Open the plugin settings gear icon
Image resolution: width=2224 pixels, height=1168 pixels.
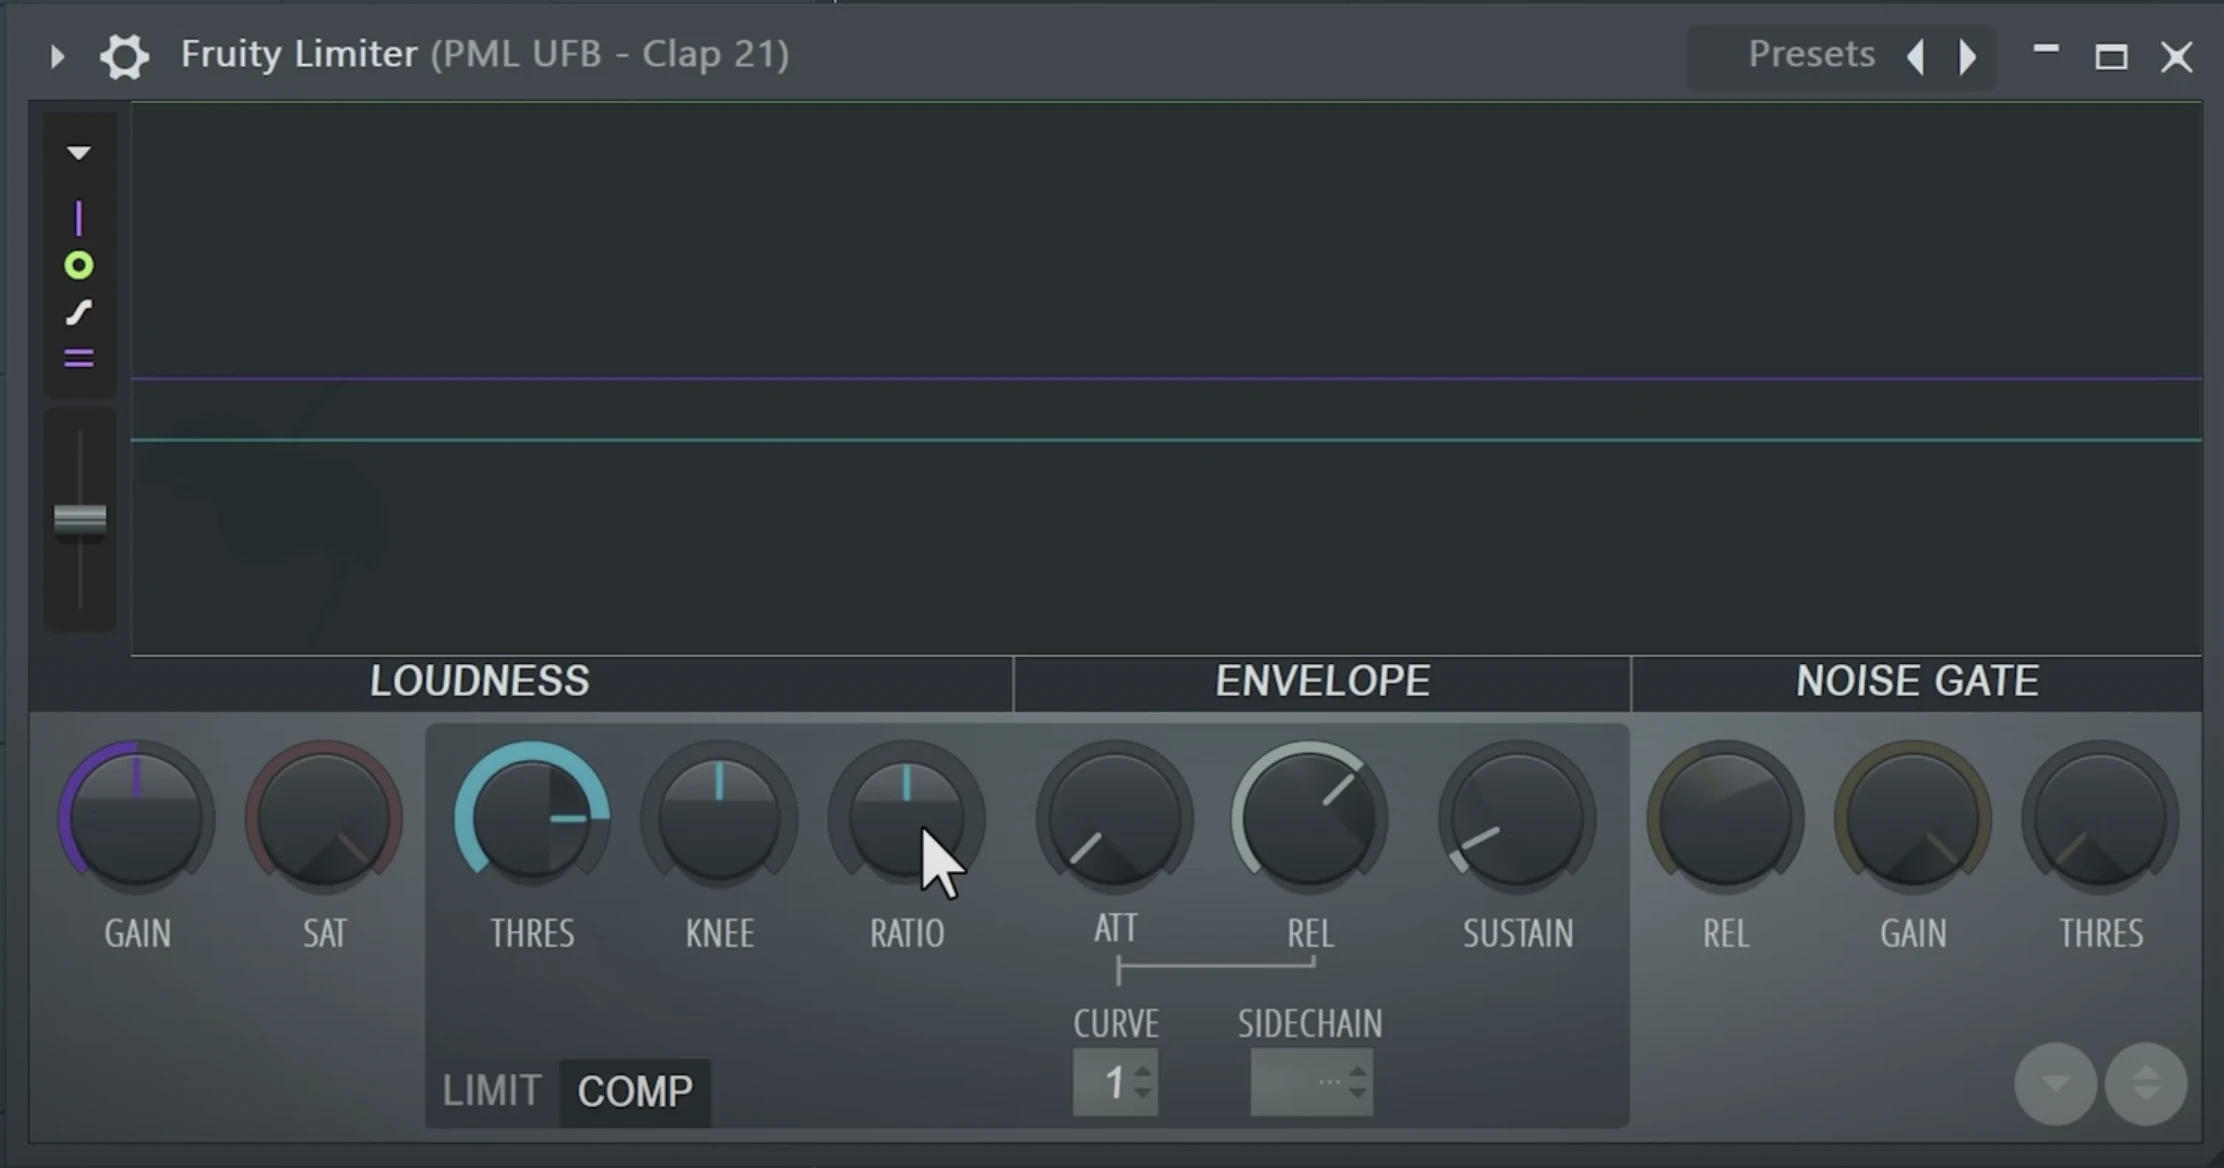pyautogui.click(x=124, y=56)
